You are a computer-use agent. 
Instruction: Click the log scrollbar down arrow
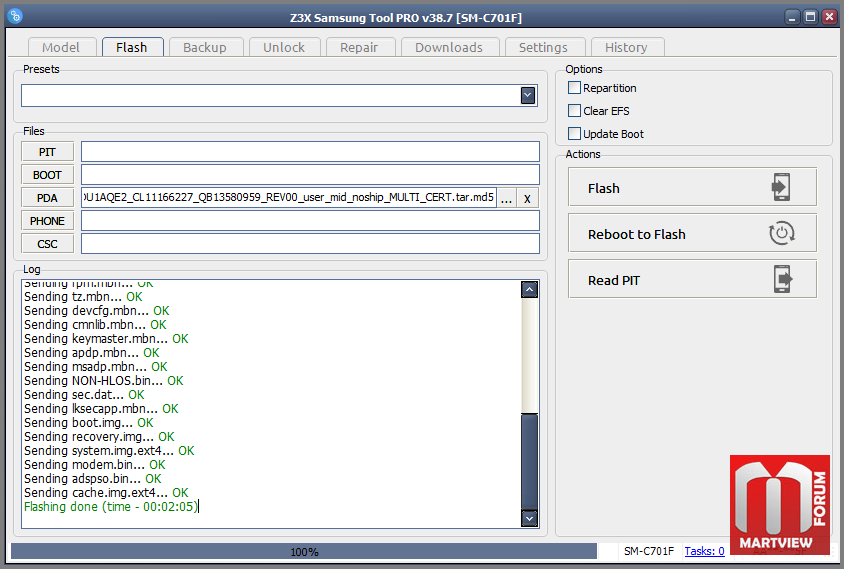click(x=530, y=518)
